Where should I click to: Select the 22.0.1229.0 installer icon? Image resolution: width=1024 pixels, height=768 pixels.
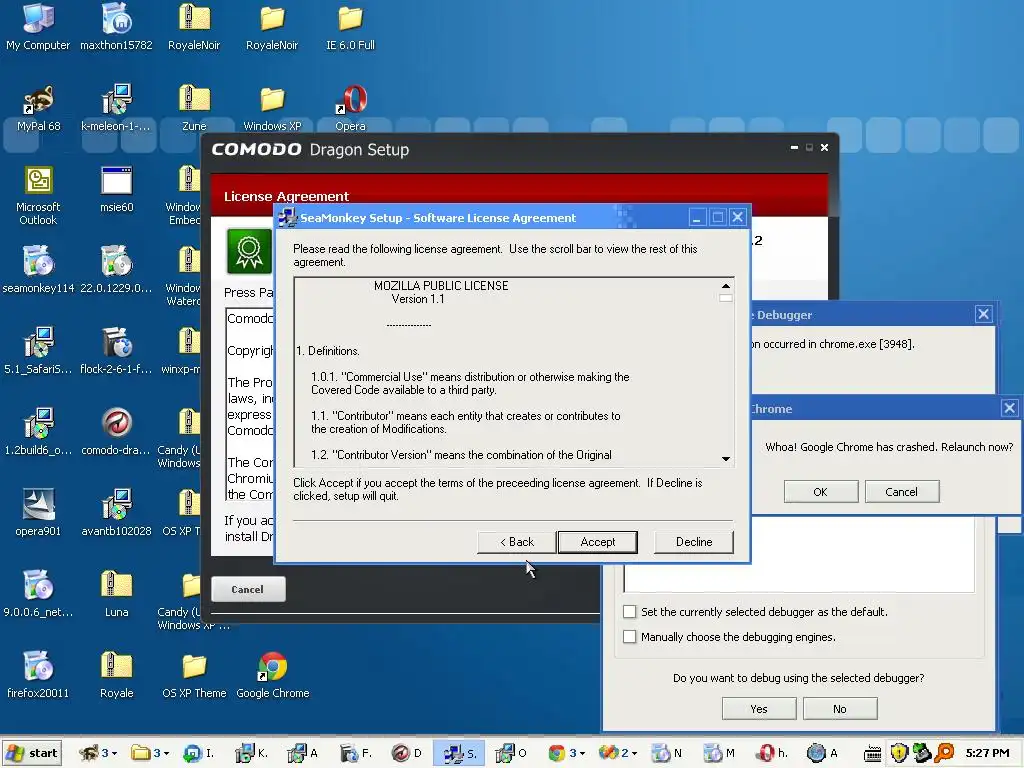(x=116, y=269)
